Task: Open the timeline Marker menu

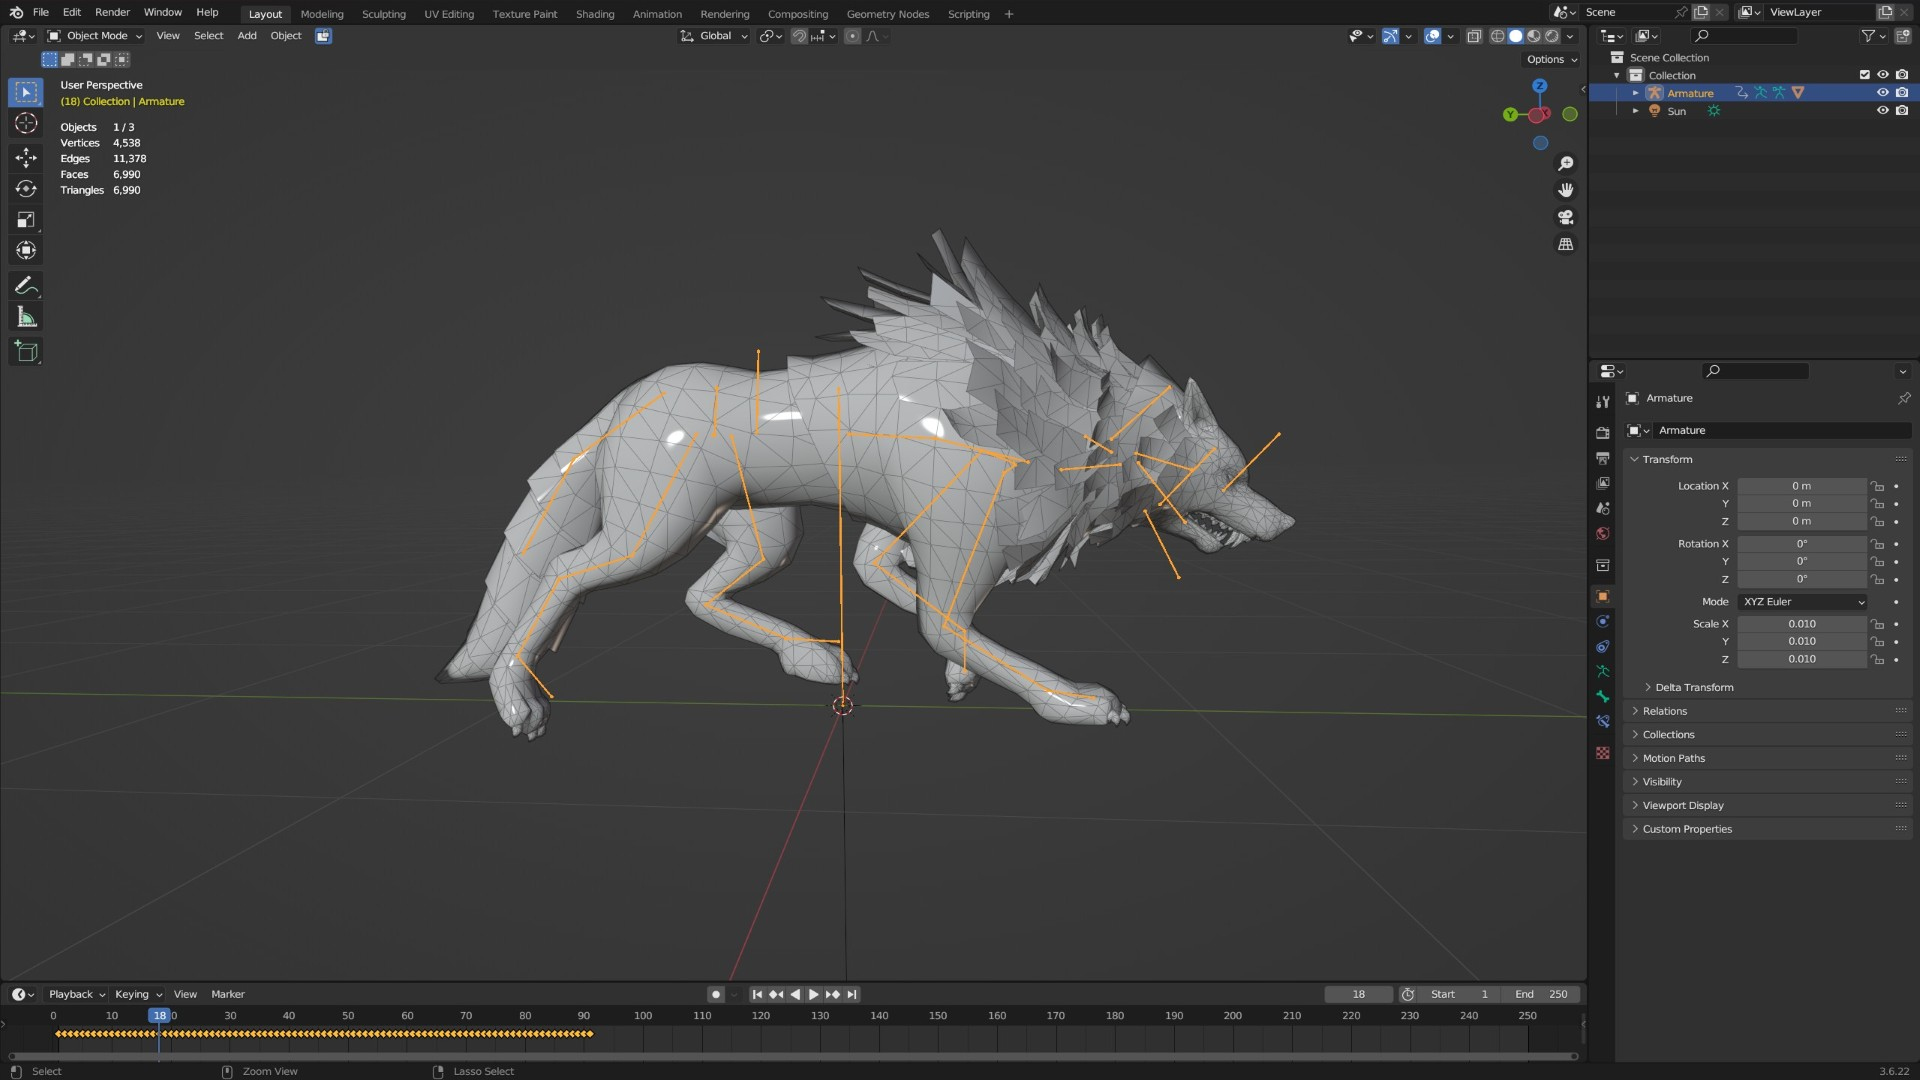Action: (x=228, y=994)
